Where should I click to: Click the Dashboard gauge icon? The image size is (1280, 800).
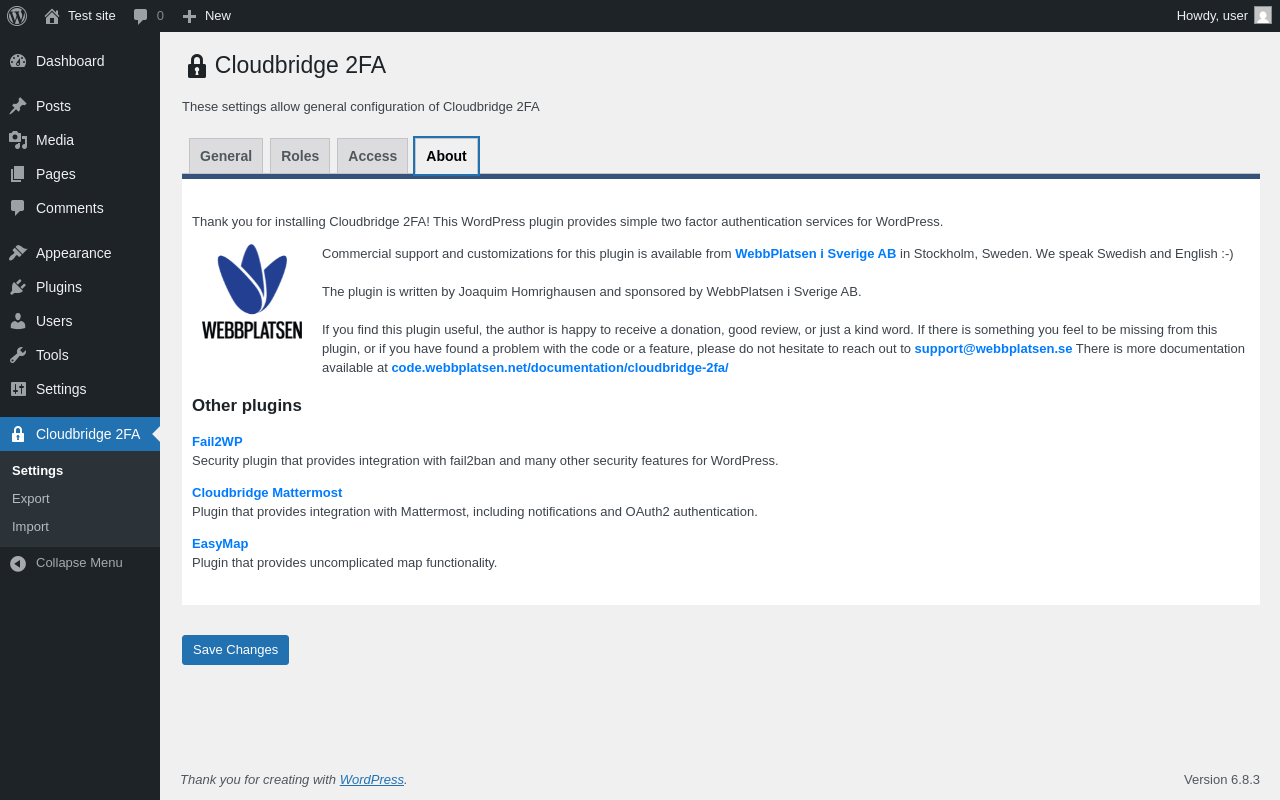(18, 61)
